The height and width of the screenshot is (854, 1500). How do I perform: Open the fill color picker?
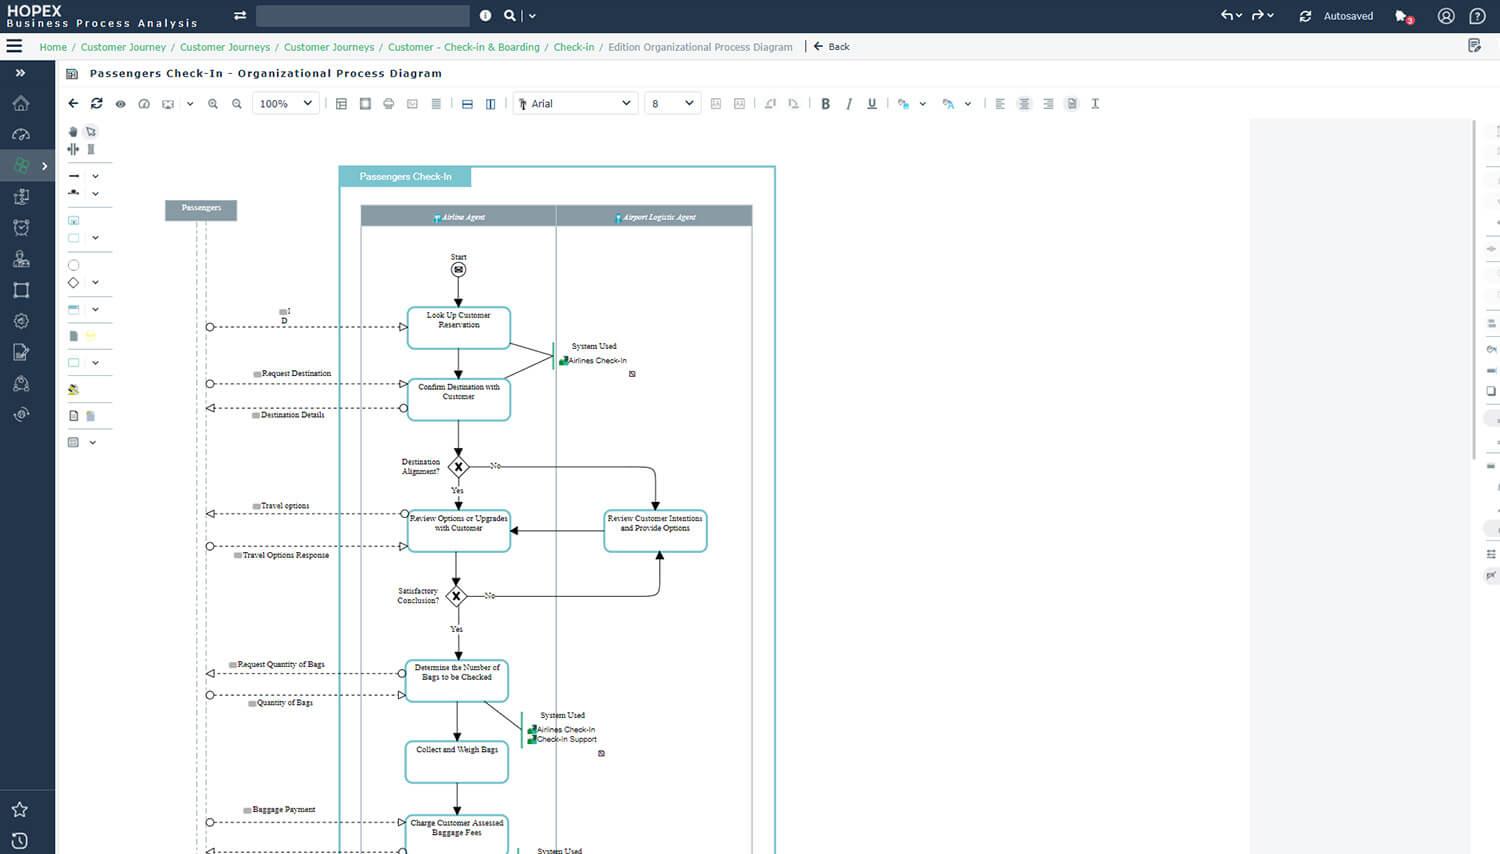tap(903, 103)
